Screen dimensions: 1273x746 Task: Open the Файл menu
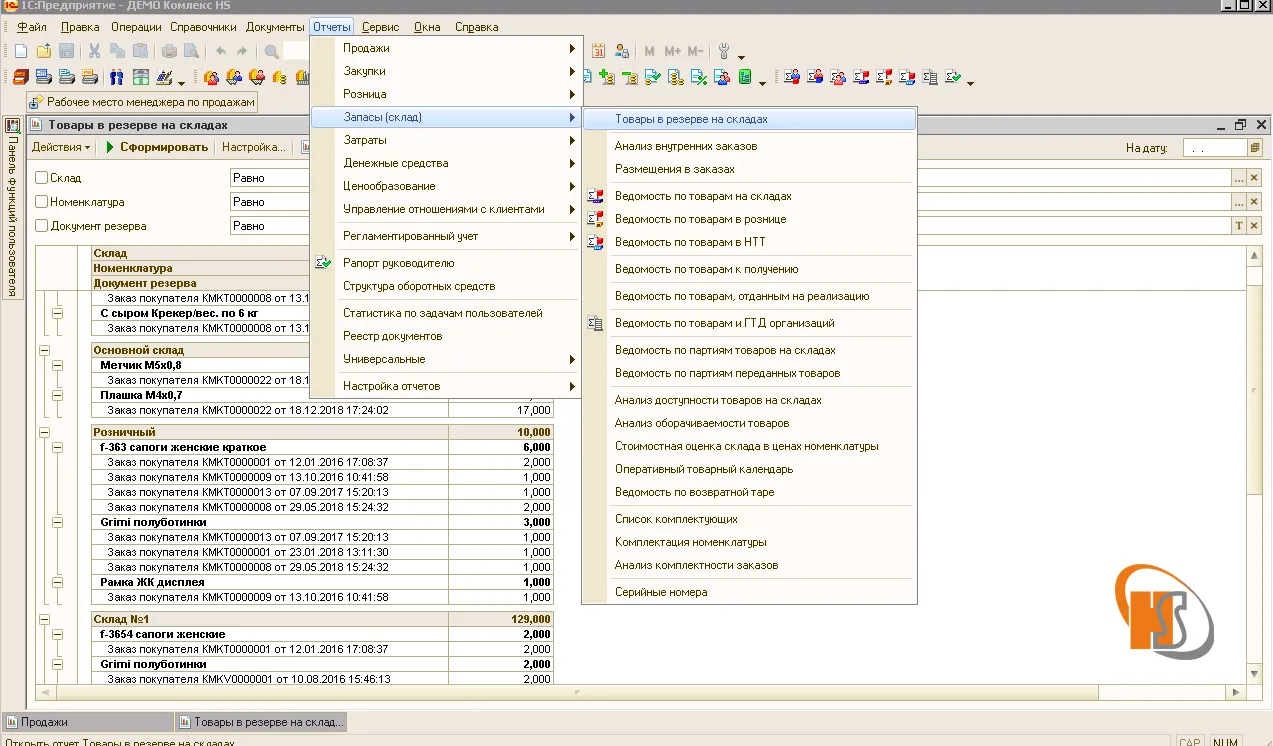(x=32, y=27)
